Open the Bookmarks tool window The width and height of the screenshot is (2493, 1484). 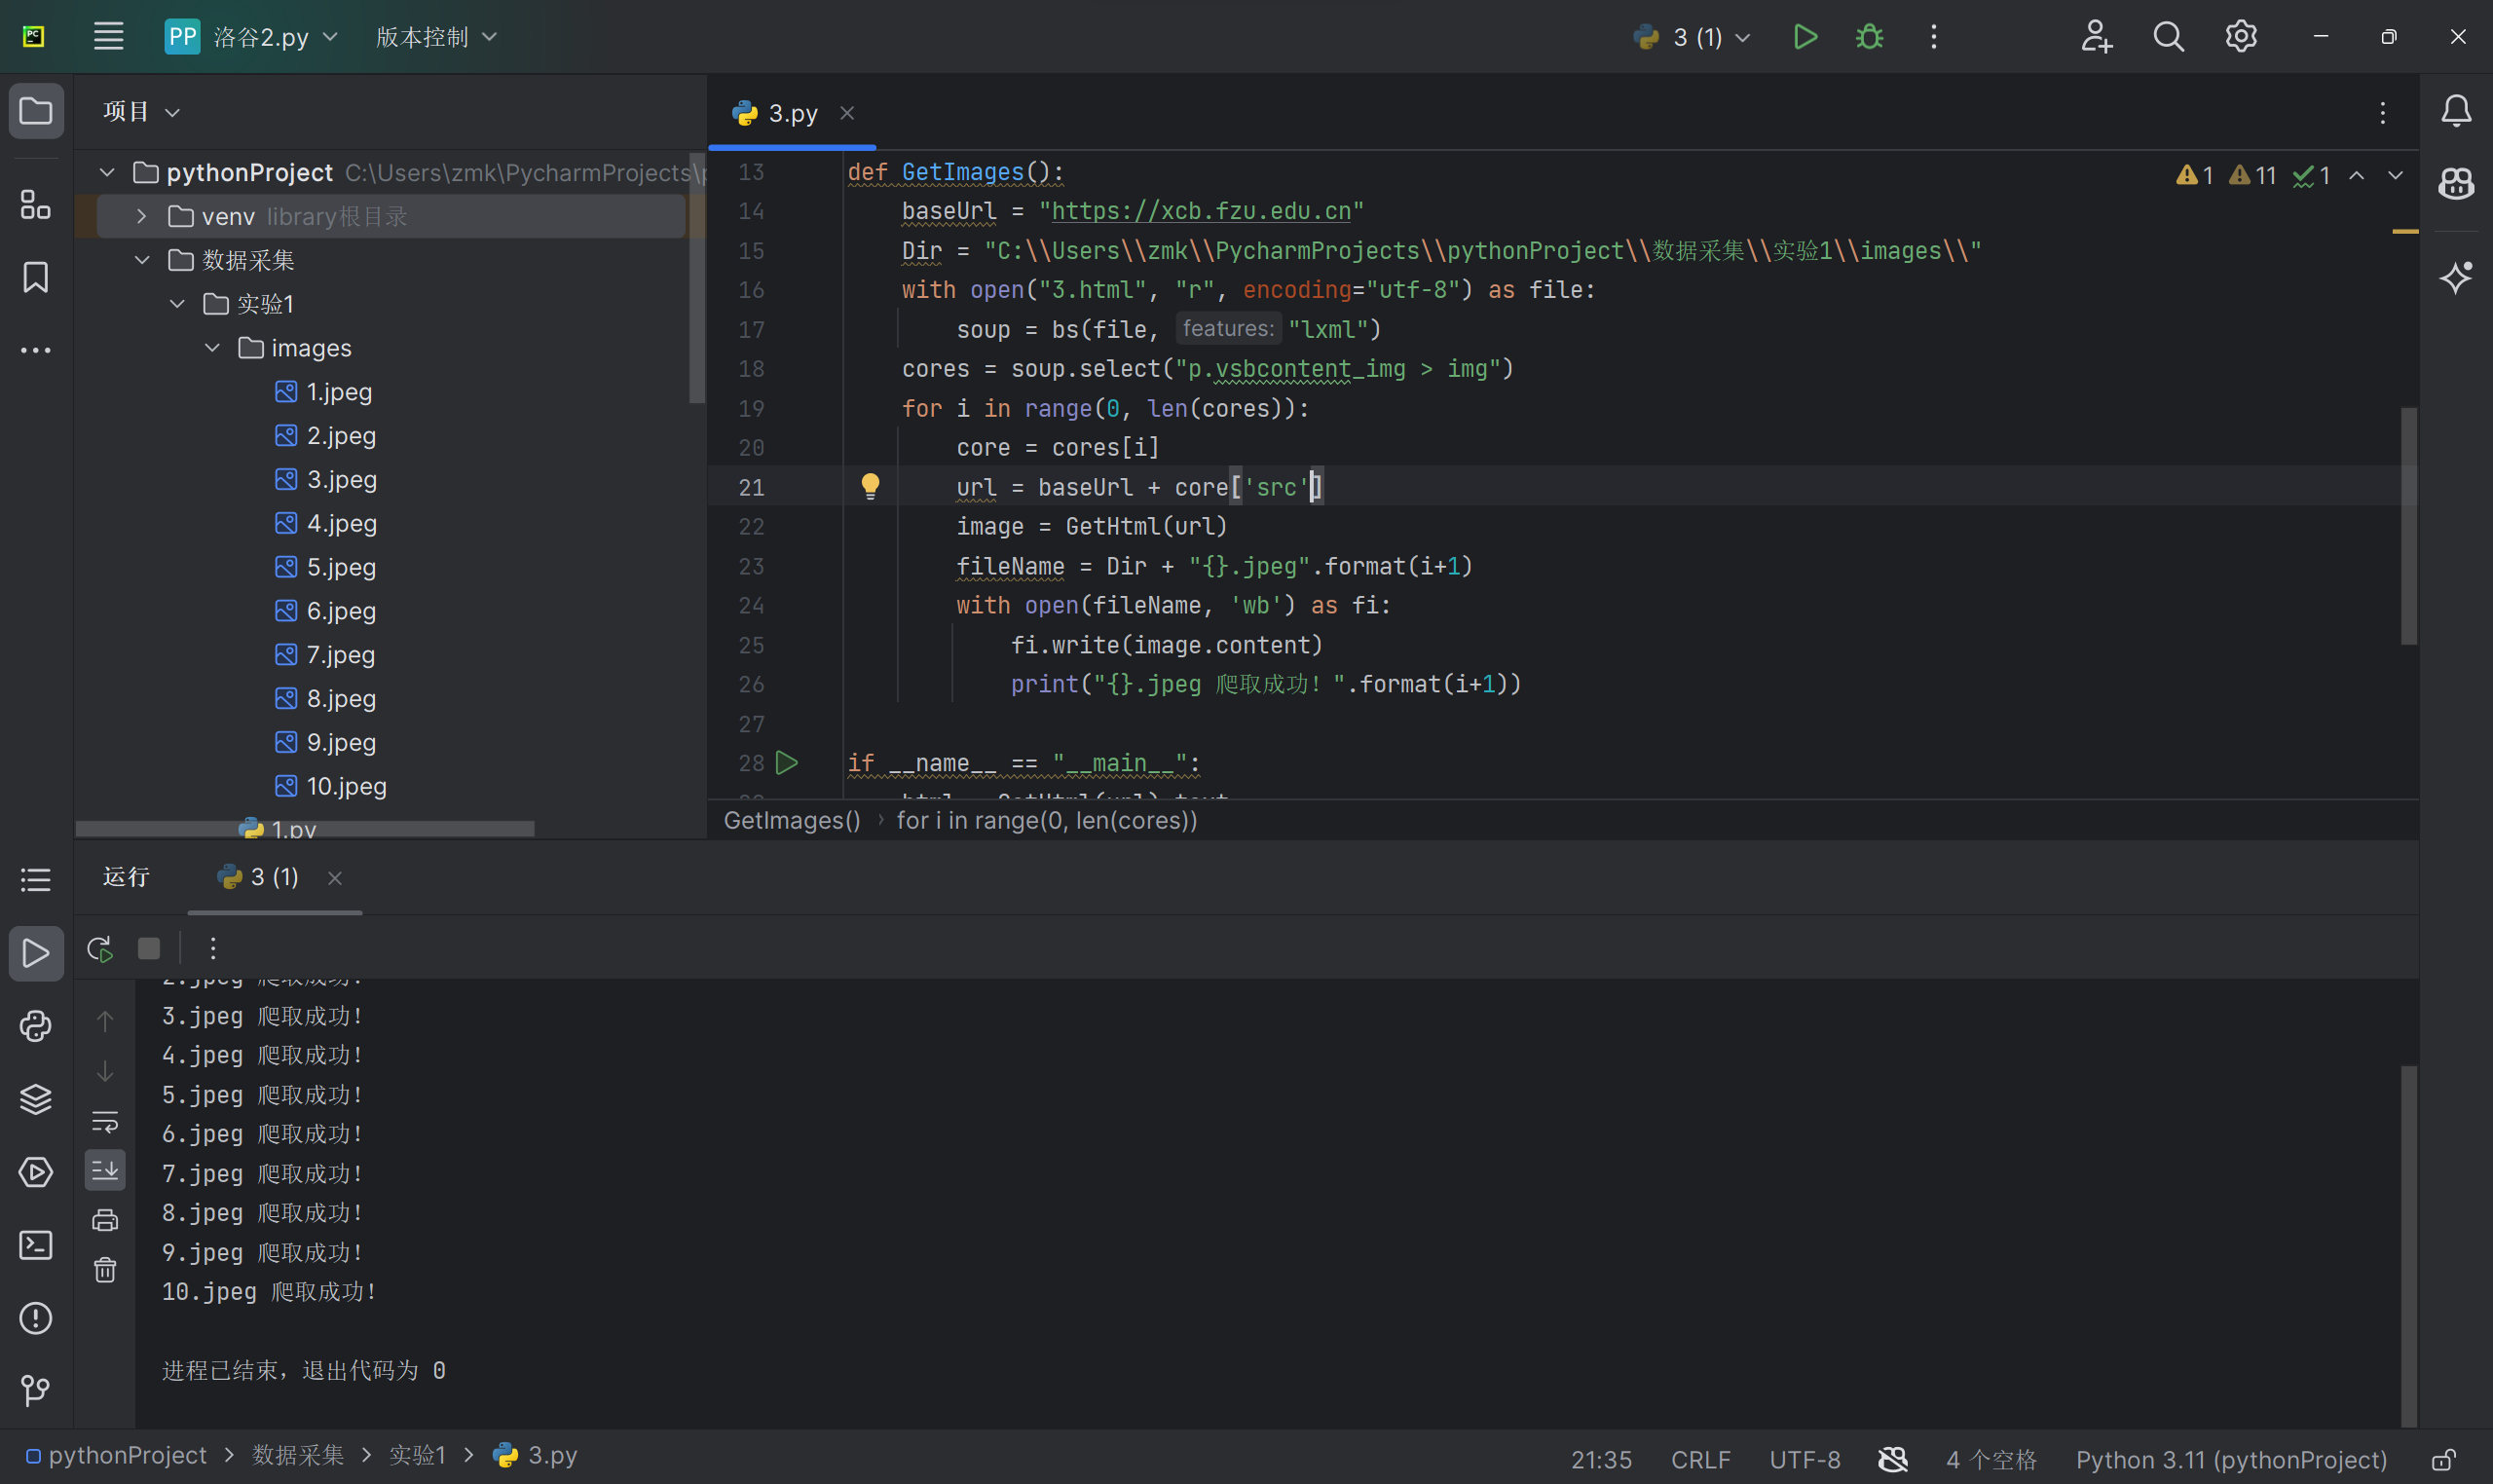coord(35,277)
